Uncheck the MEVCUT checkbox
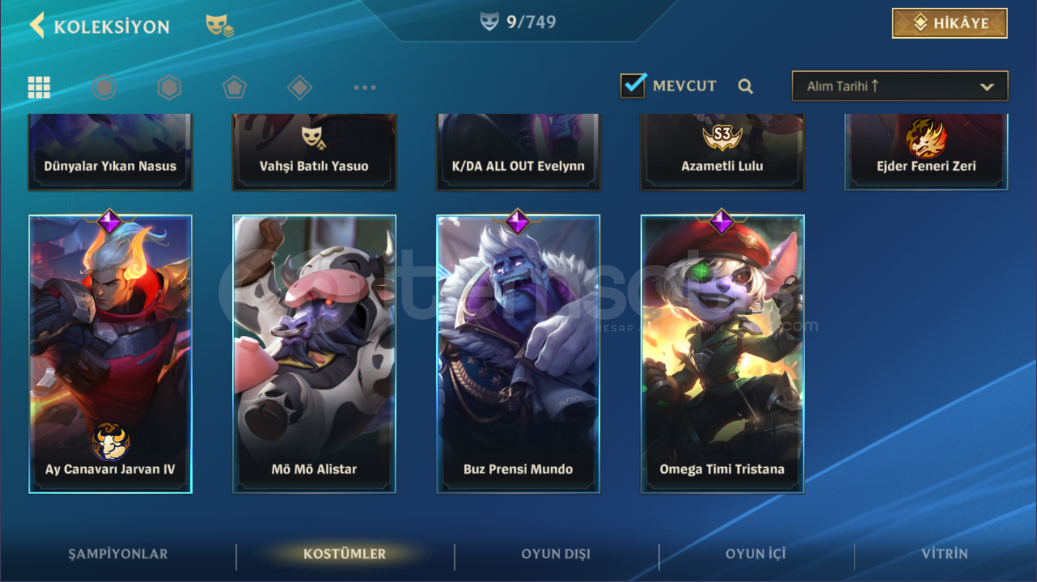This screenshot has width=1037, height=582. coord(633,85)
